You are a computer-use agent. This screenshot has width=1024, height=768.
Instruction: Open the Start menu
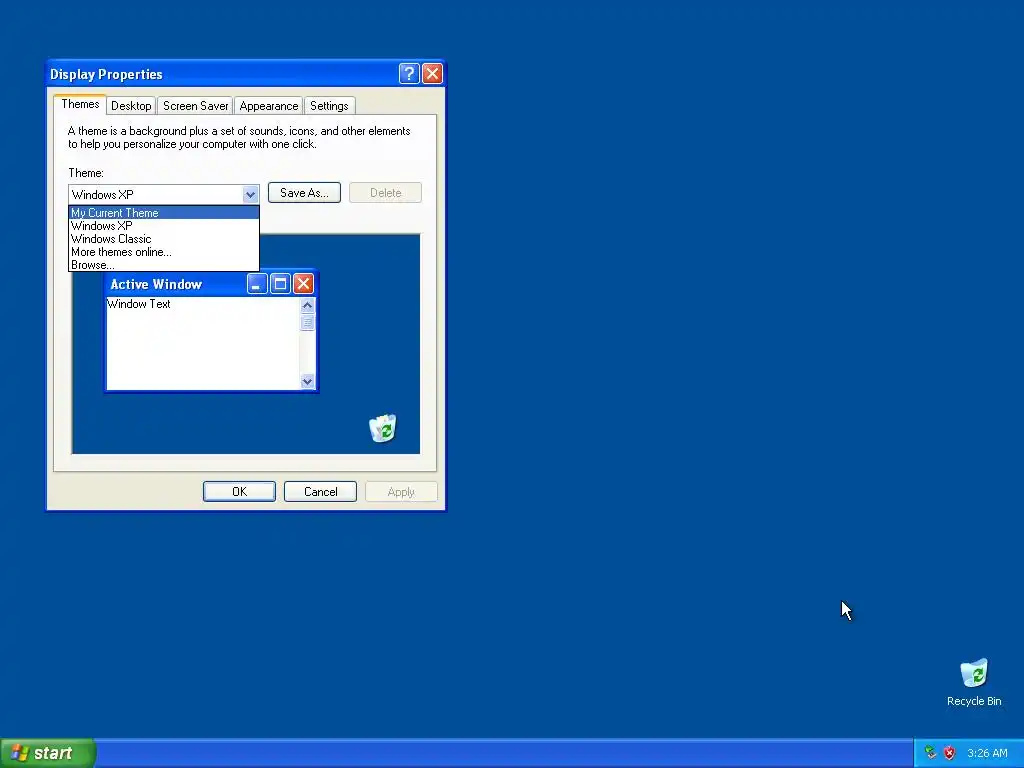click(x=48, y=753)
